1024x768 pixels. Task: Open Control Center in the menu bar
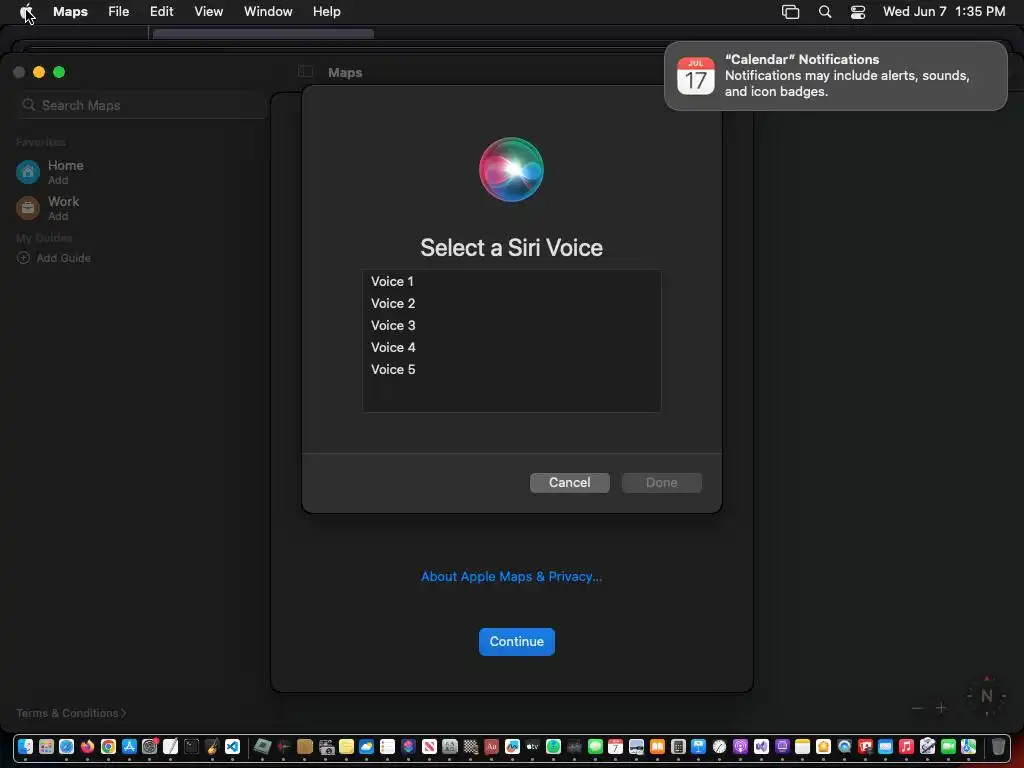click(857, 12)
